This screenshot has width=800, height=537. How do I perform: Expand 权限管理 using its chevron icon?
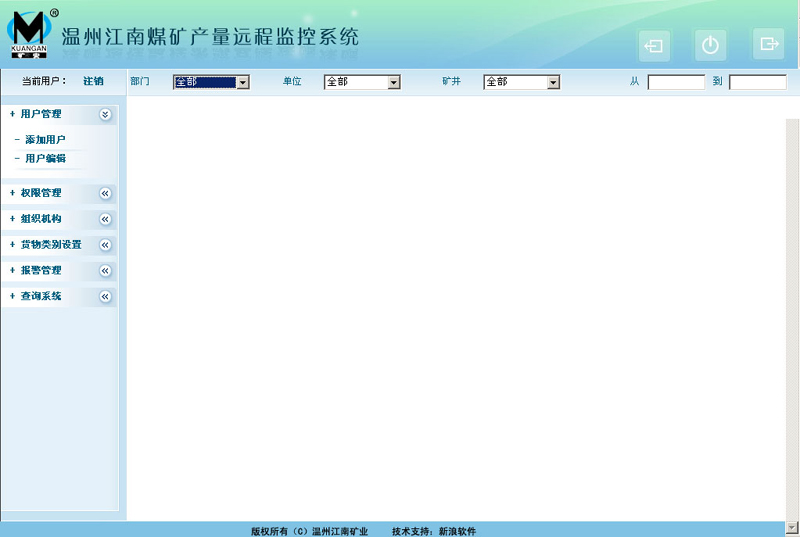click(x=105, y=193)
